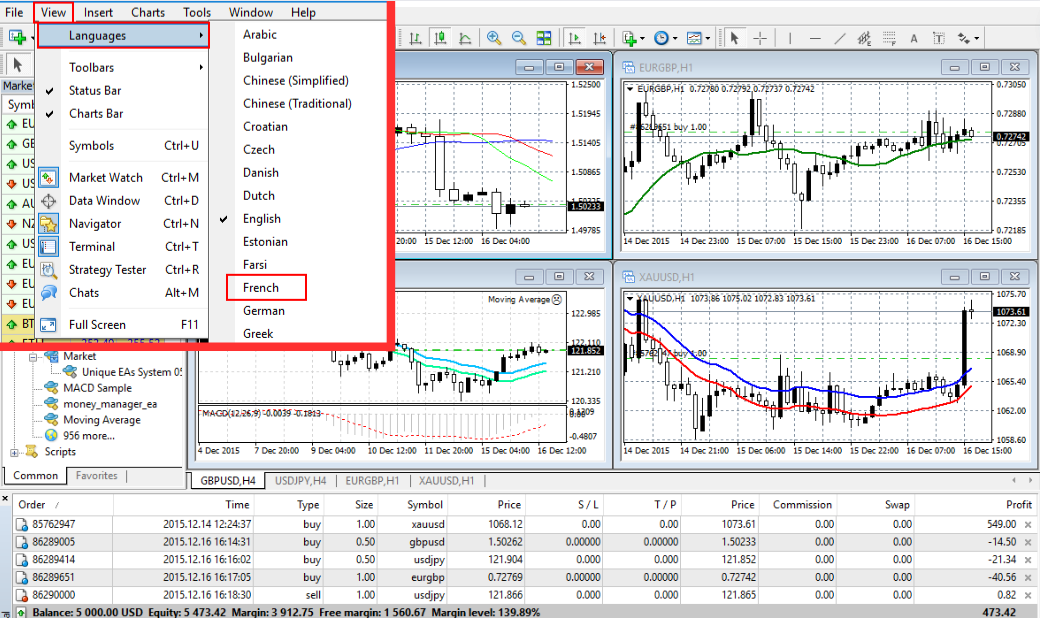Select the equidistant channel tool

864,38
